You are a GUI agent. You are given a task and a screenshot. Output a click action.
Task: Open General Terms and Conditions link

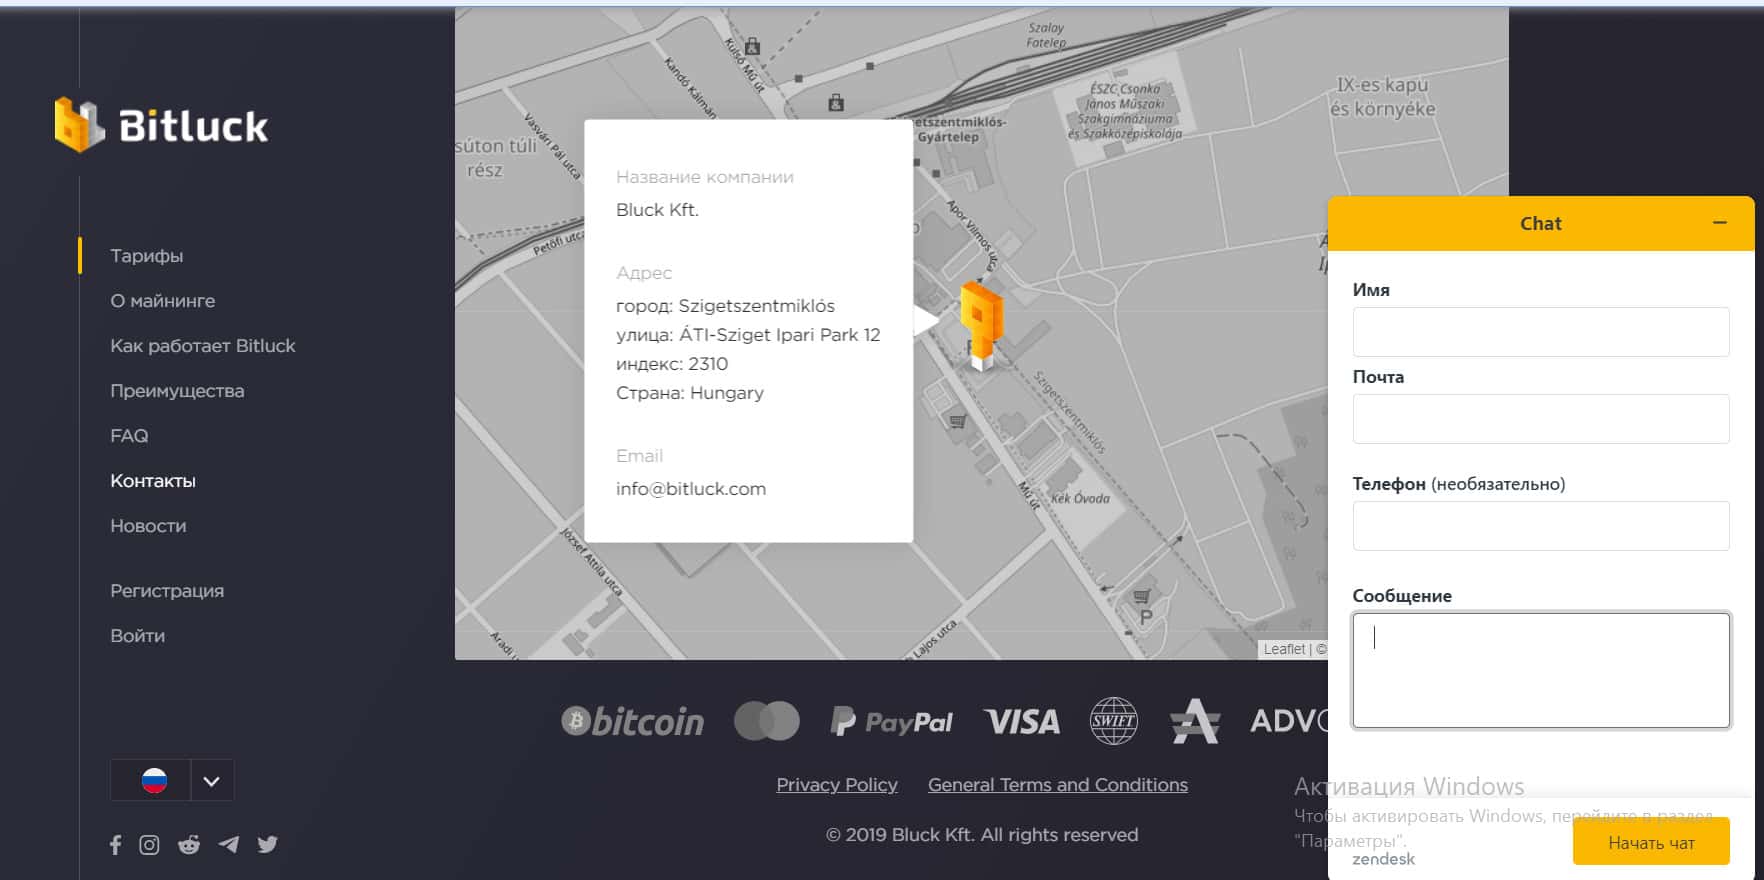[1057, 785]
